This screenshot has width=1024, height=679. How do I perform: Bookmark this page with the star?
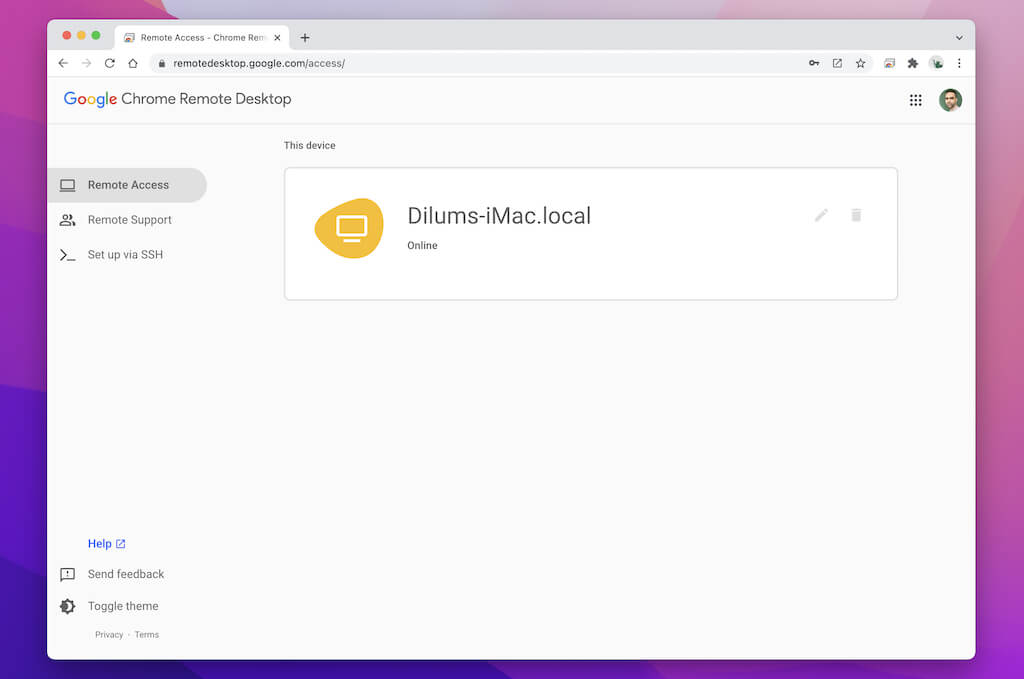[861, 63]
